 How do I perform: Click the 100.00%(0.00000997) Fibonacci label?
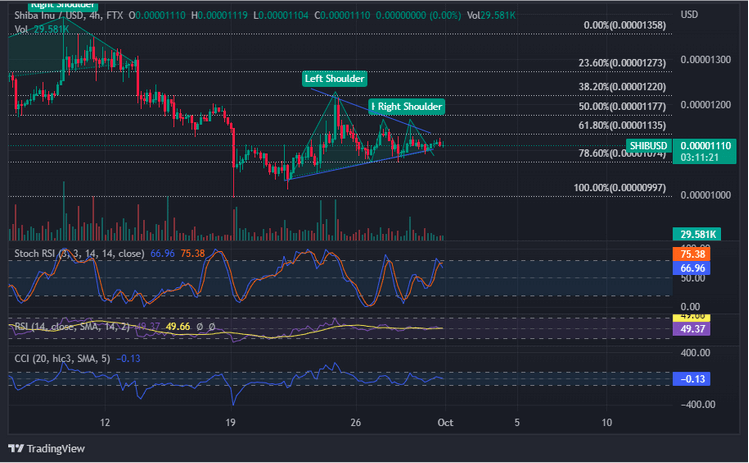pos(620,187)
